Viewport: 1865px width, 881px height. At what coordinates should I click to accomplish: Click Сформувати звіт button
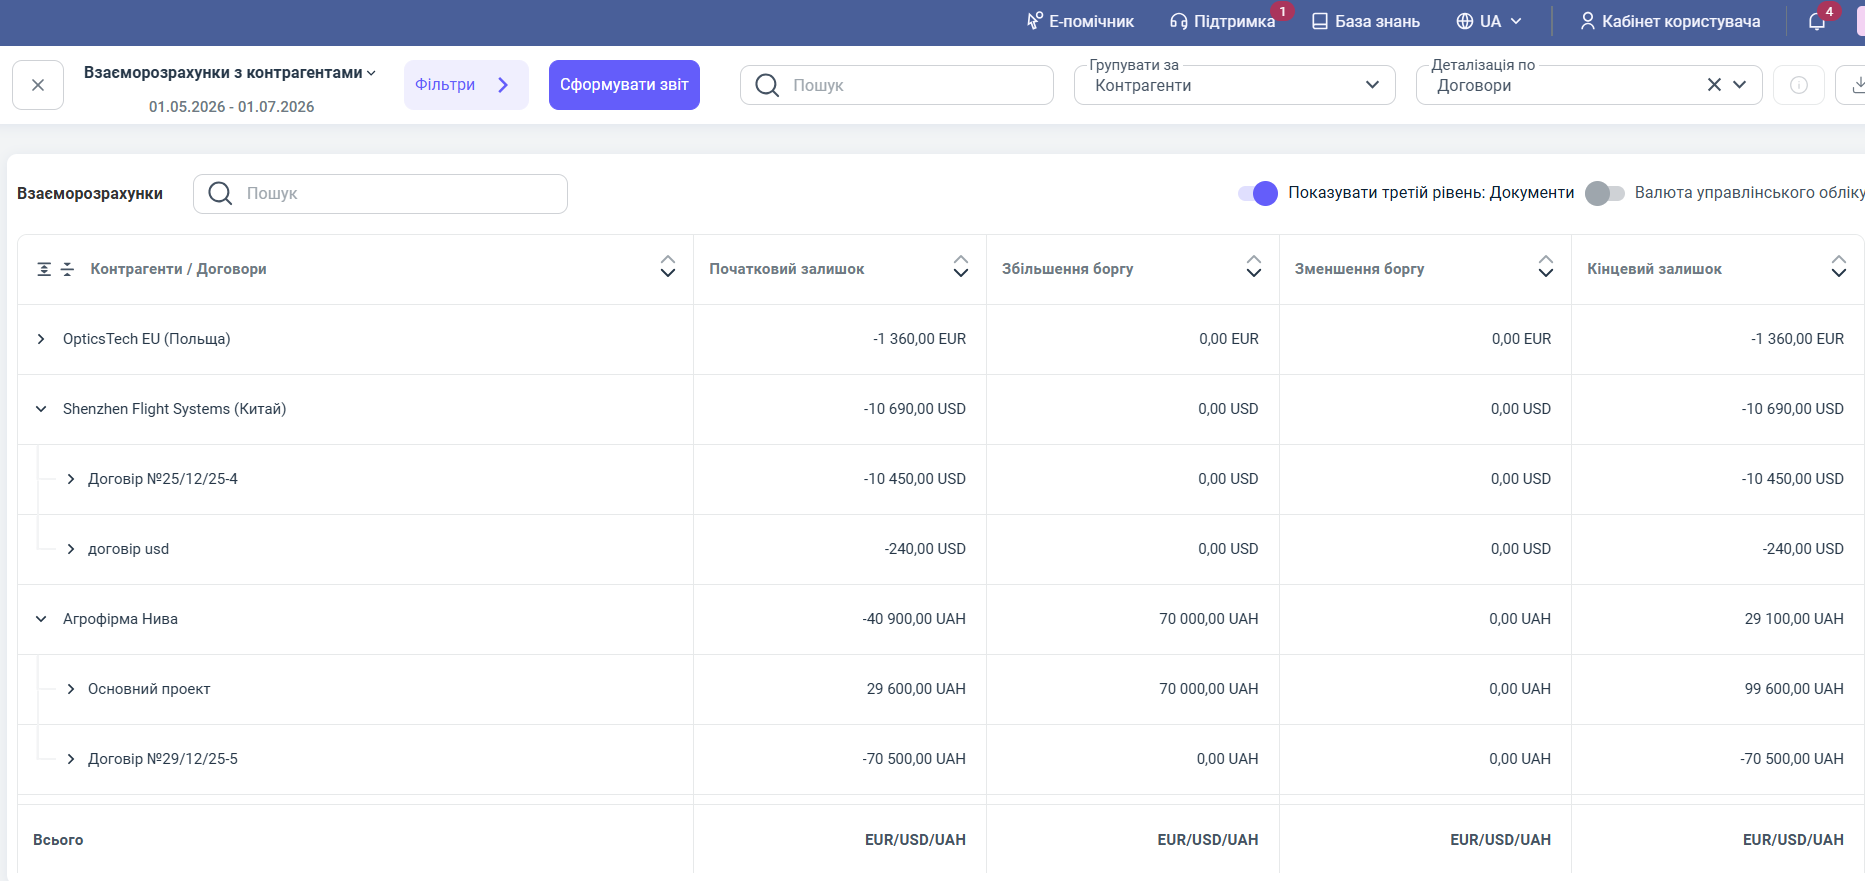pyautogui.click(x=624, y=85)
